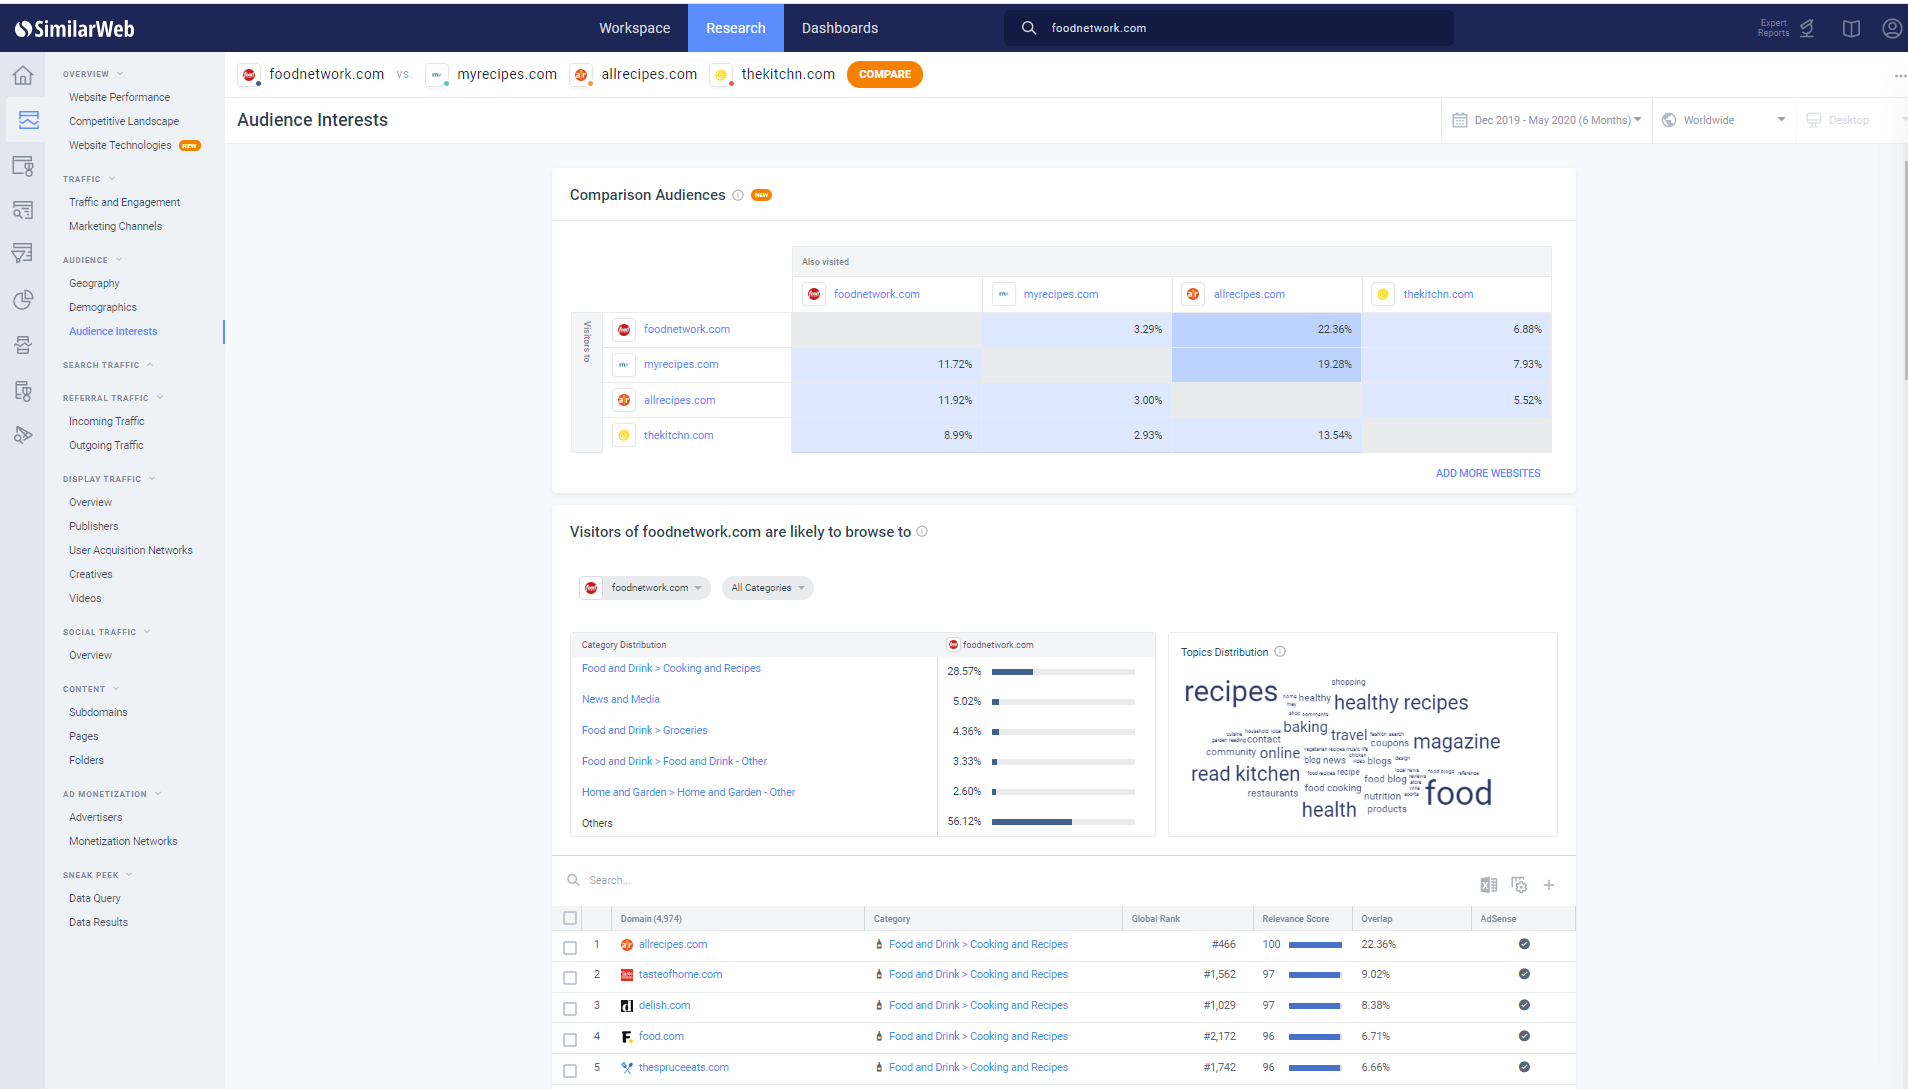
Task: Expand the SEARCH TRAFFIC sidebar section
Action: 108,365
